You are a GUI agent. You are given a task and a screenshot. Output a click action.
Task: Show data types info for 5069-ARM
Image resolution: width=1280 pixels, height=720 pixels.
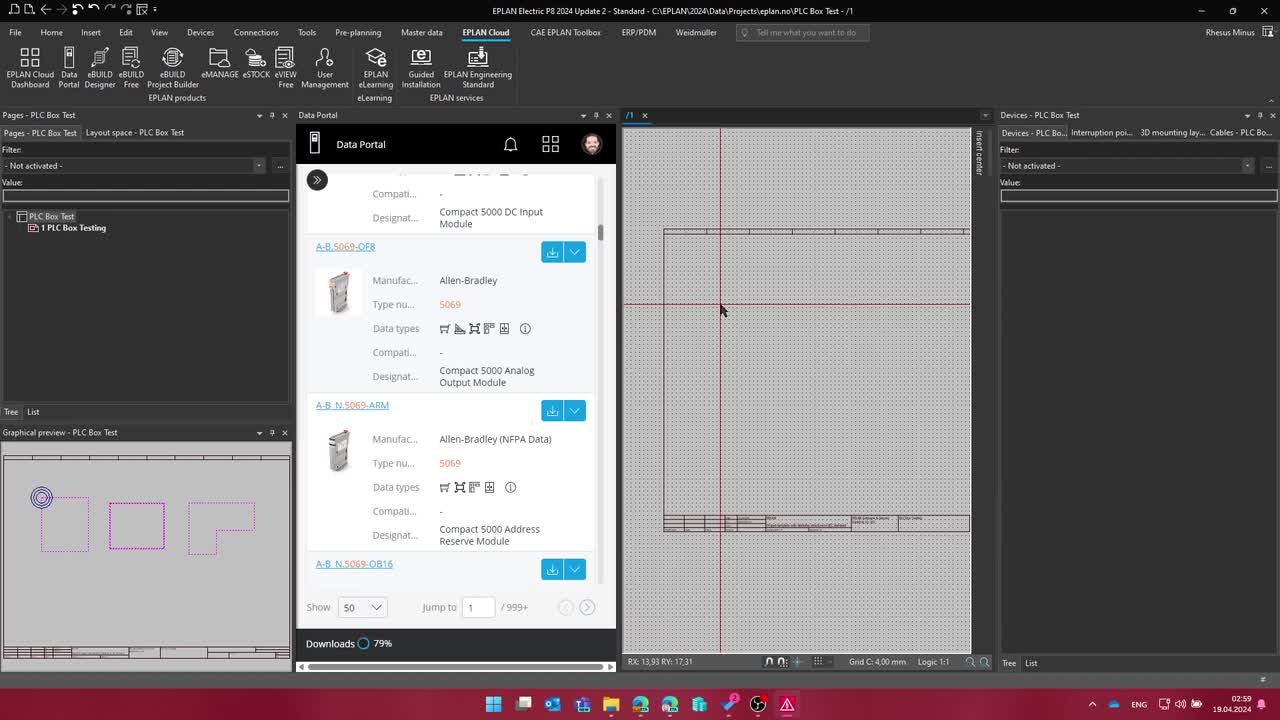tap(510, 487)
